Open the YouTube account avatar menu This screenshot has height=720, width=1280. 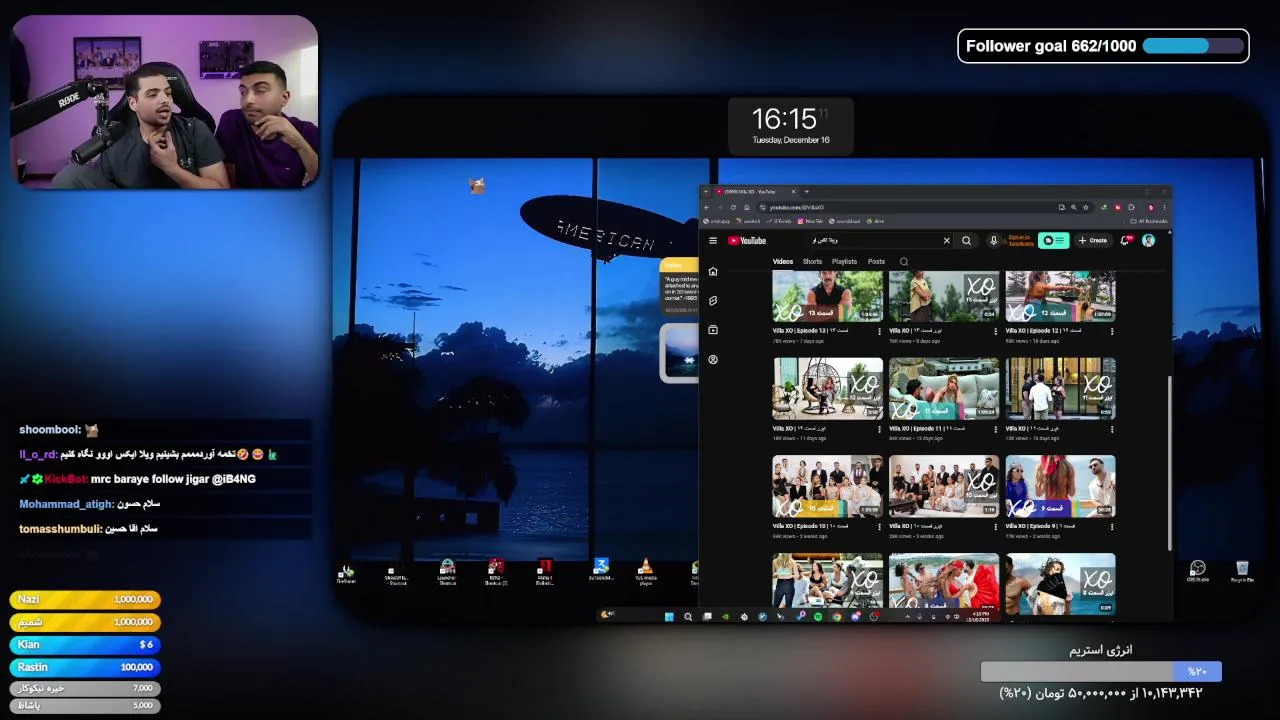tap(1148, 240)
